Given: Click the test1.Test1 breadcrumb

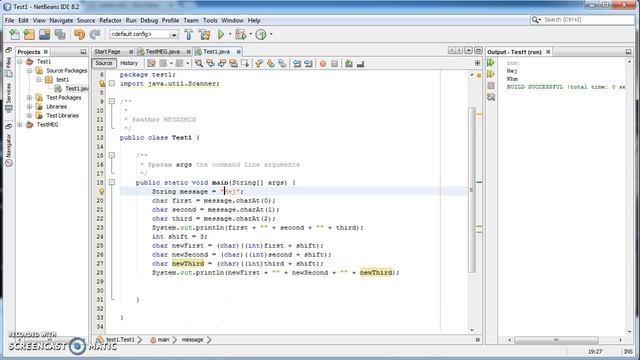Looking at the screenshot, I should 120,340.
